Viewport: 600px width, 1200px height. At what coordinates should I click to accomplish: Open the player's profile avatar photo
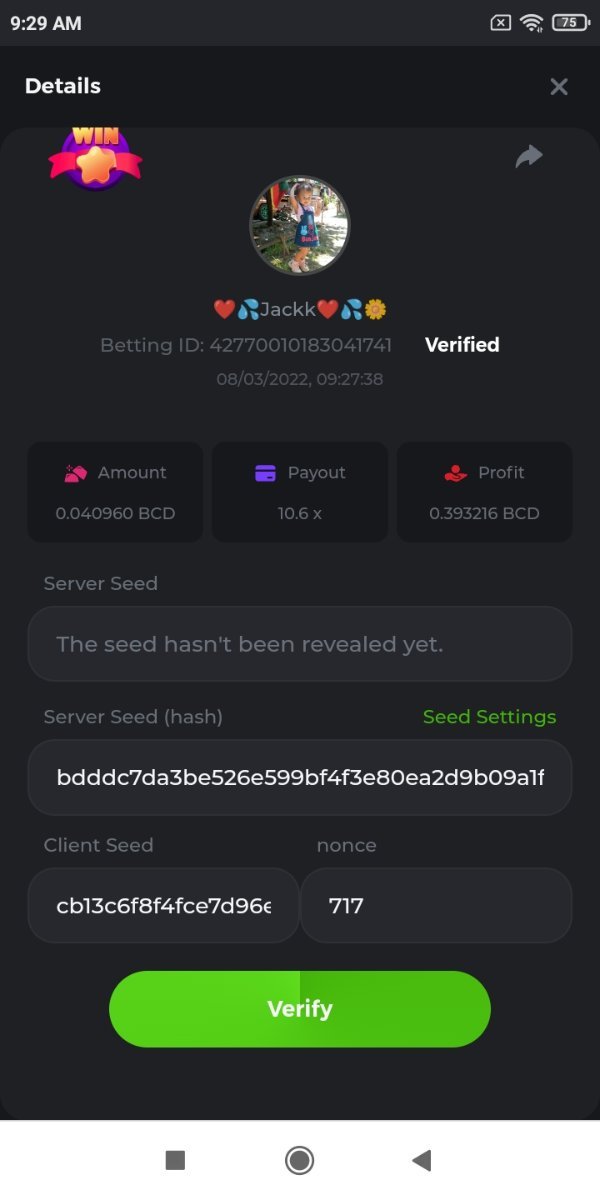click(299, 226)
